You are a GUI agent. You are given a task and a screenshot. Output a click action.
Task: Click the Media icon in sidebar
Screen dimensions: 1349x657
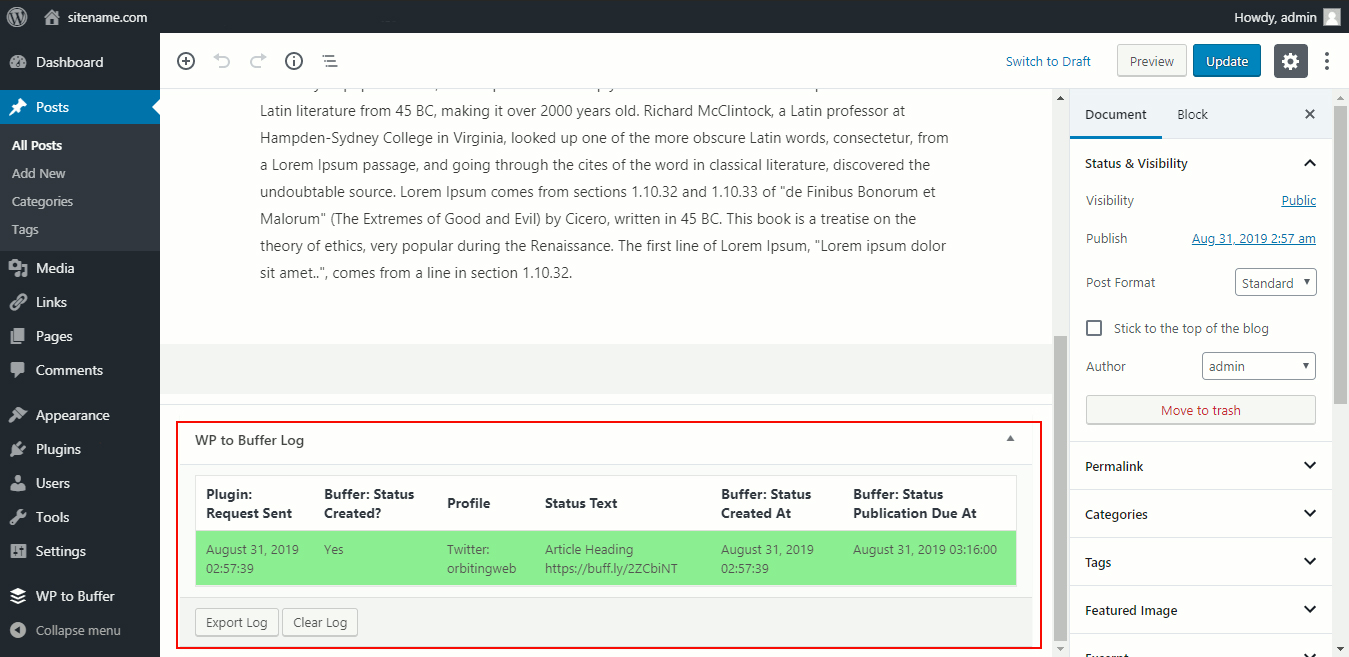pyautogui.click(x=18, y=268)
